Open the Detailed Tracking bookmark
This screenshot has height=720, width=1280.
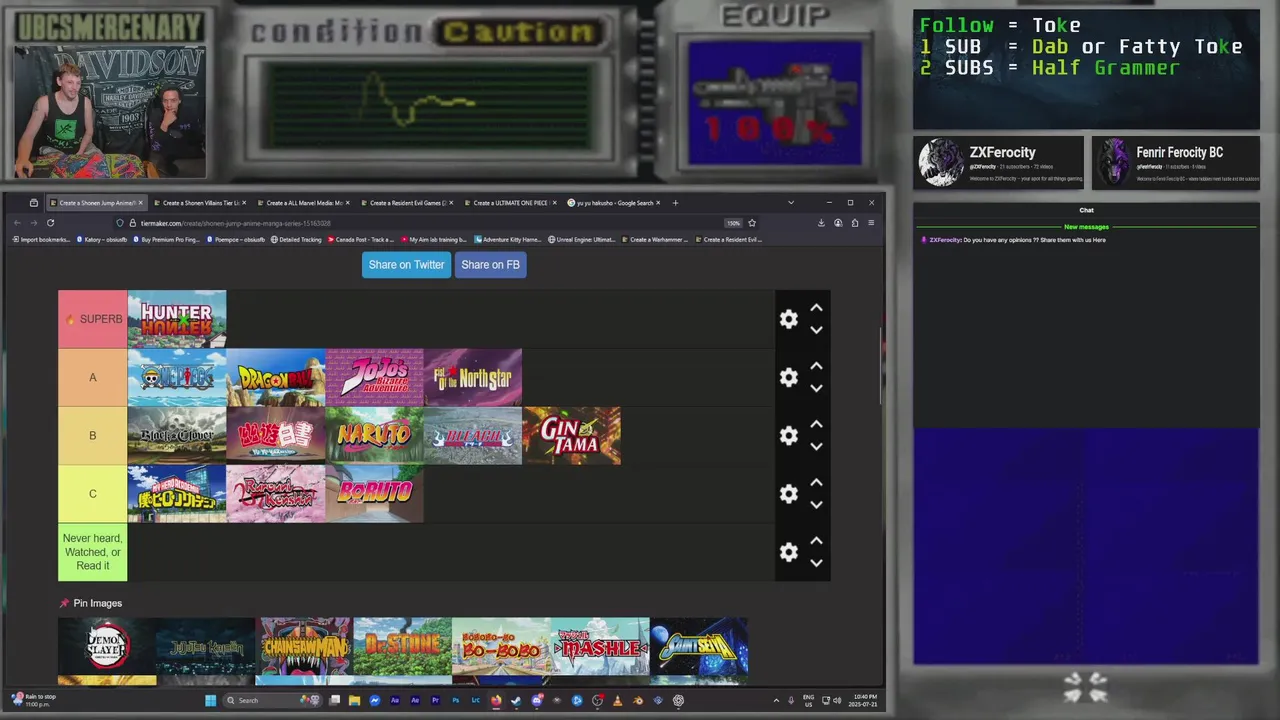pyautogui.click(x=296, y=240)
